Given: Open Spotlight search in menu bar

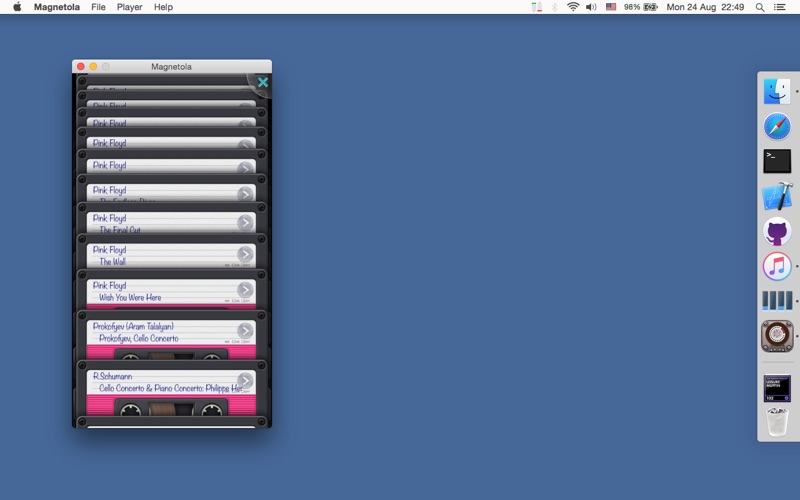Looking at the screenshot, I should coord(760,7).
